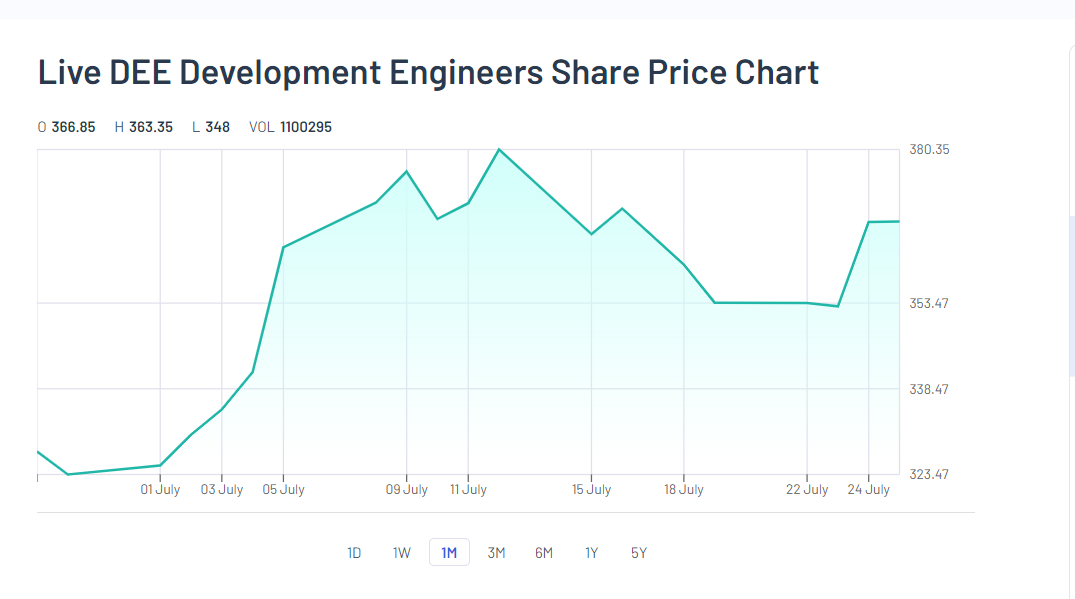Choose the 6M chart period
This screenshot has height=599, width=1075.
pyautogui.click(x=544, y=553)
